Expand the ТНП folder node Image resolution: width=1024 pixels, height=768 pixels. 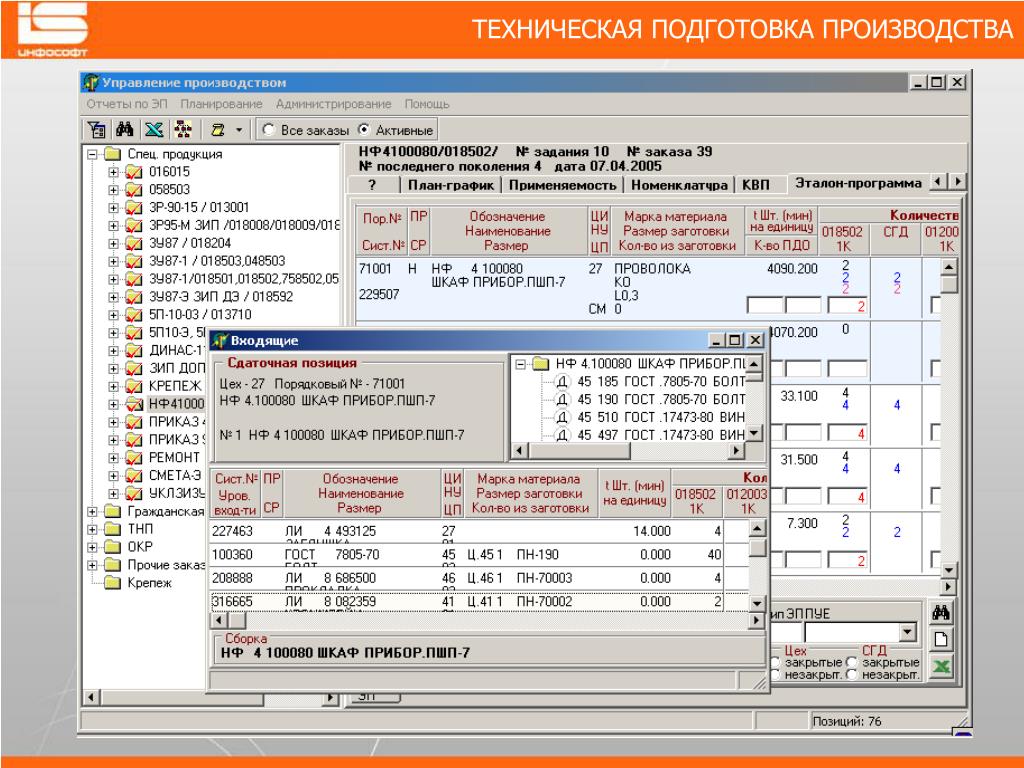click(92, 529)
